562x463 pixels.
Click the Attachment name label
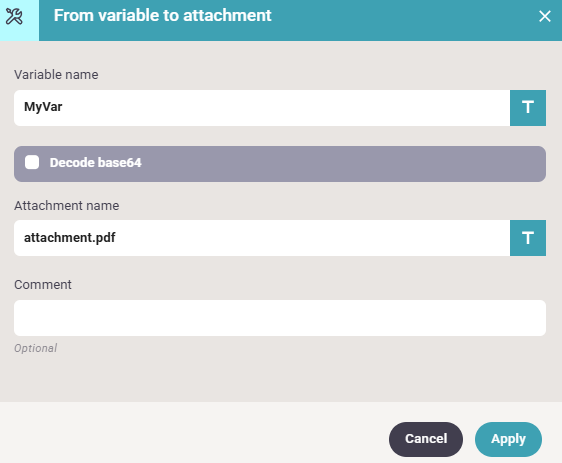click(66, 206)
